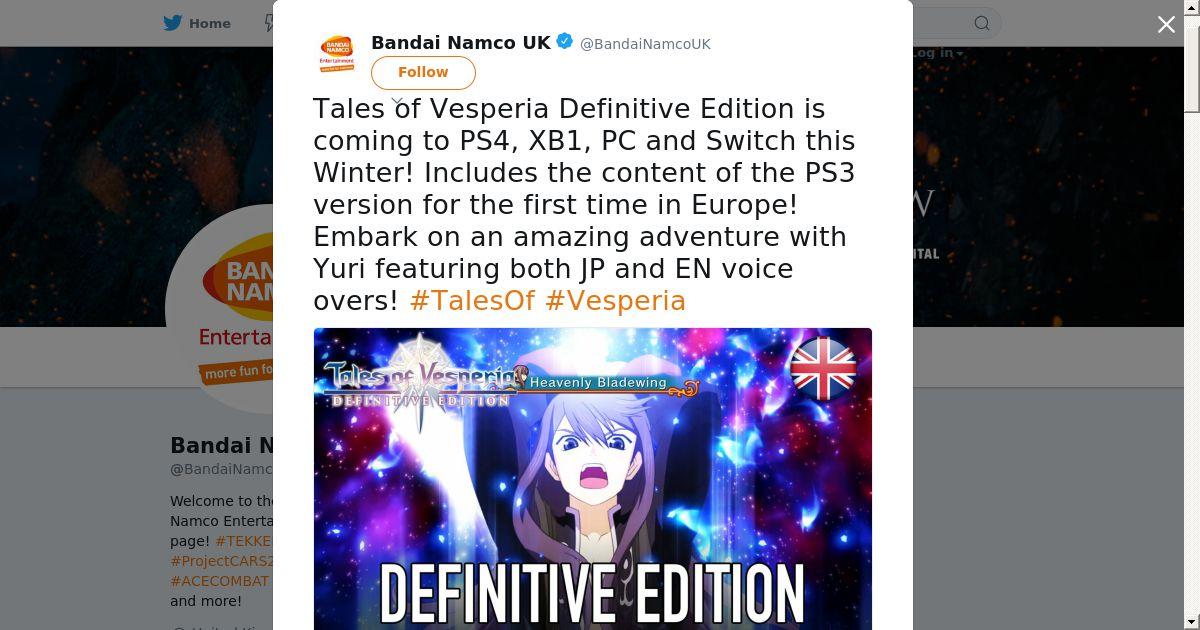Click the UK flag badge on image
Image resolution: width=1200 pixels, height=630 pixels.
tap(823, 368)
